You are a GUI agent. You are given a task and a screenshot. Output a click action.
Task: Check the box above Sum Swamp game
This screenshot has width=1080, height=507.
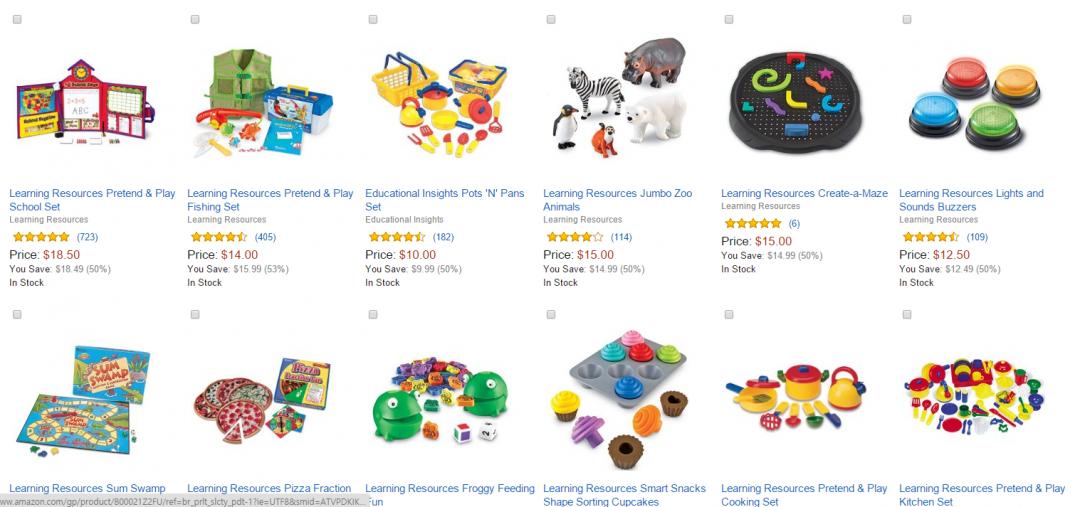[x=17, y=314]
